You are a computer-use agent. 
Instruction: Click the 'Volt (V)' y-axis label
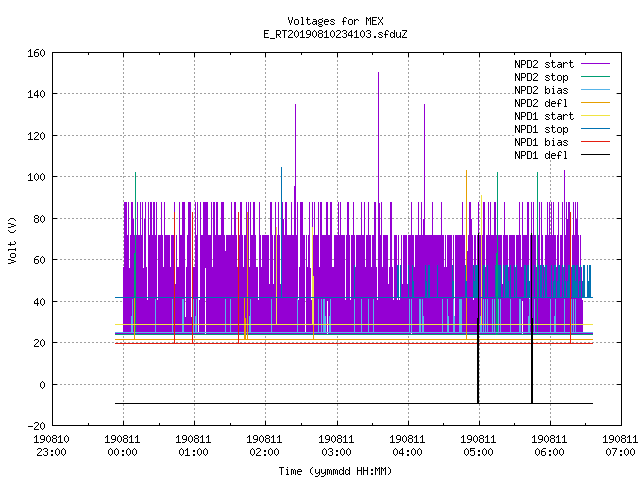point(13,241)
